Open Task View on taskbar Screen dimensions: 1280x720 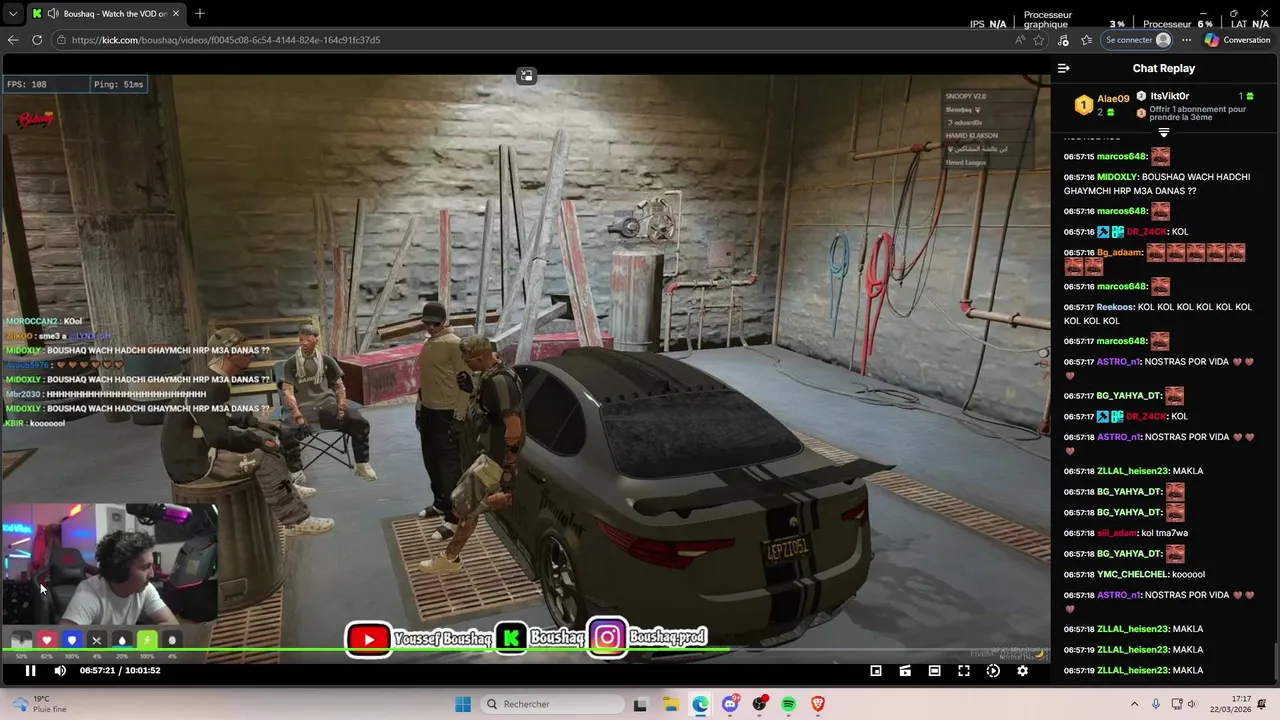(x=641, y=704)
